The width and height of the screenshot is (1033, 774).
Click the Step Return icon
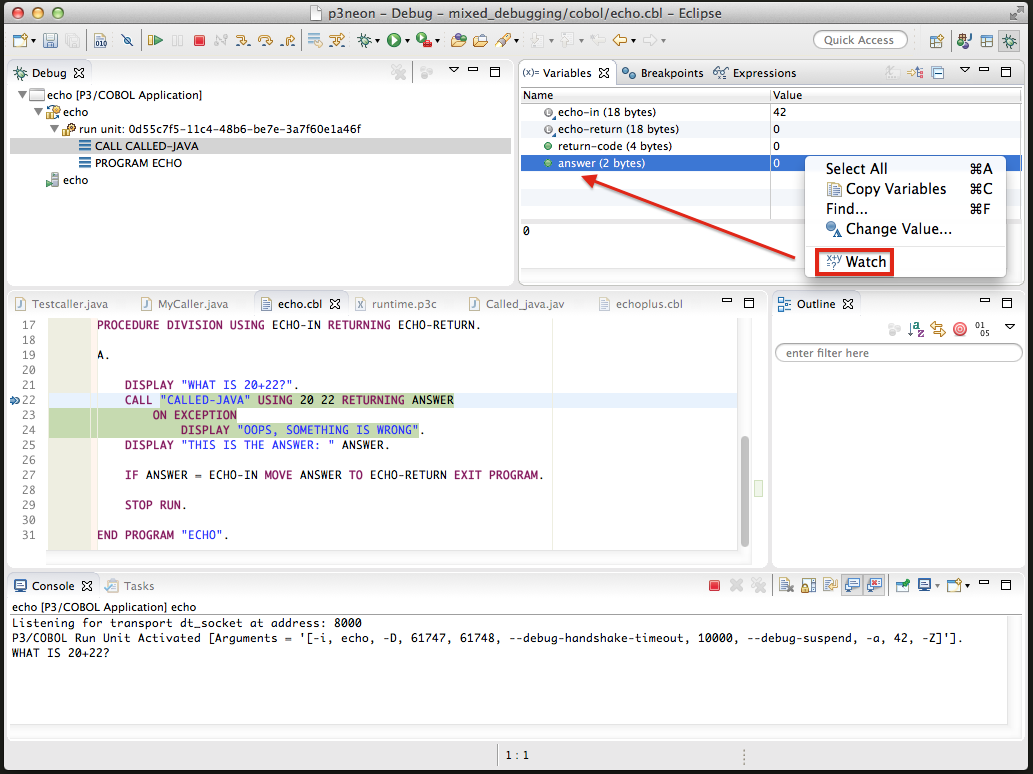point(288,41)
